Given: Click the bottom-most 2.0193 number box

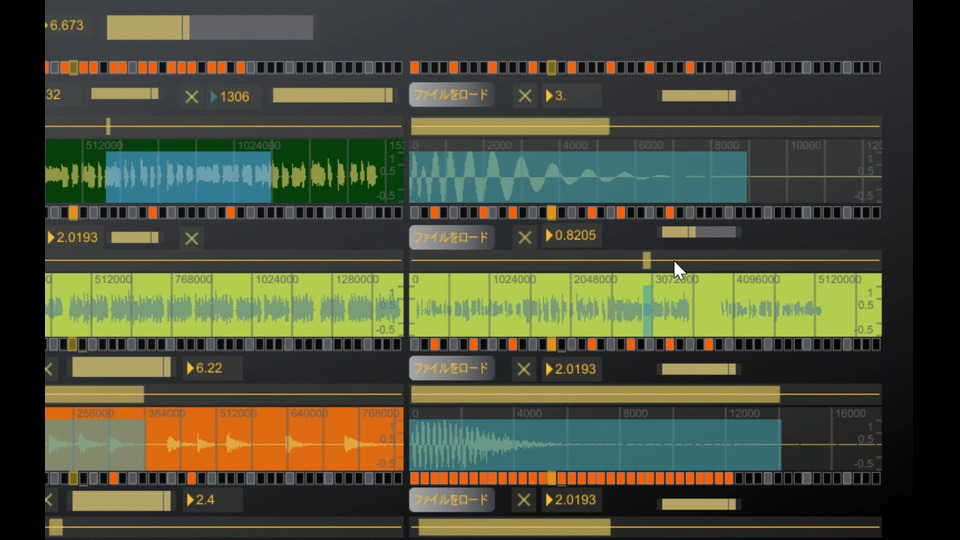Looking at the screenshot, I should pyautogui.click(x=572, y=500).
